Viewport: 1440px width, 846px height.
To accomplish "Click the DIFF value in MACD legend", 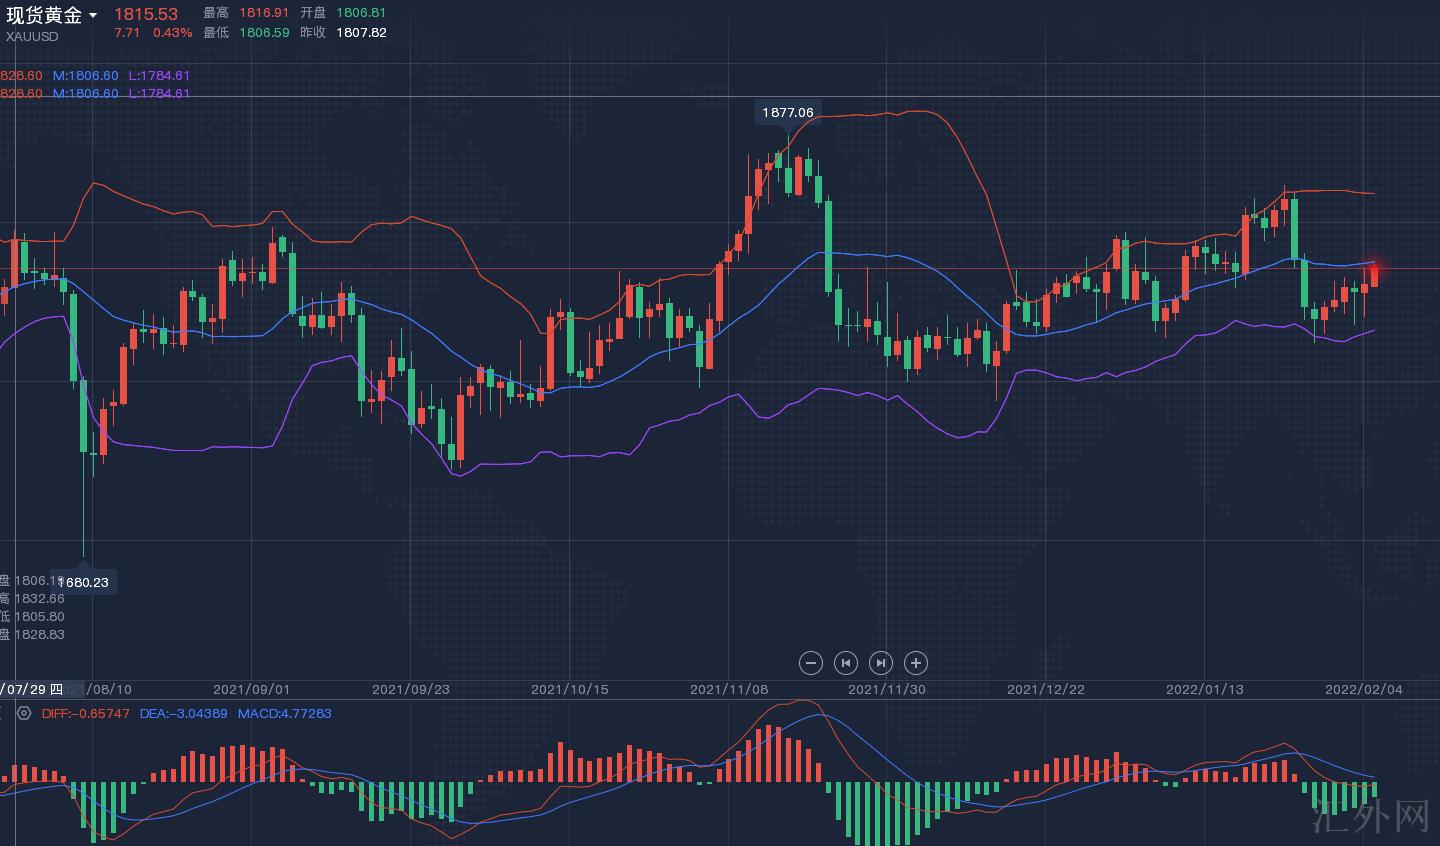I will click(x=86, y=714).
